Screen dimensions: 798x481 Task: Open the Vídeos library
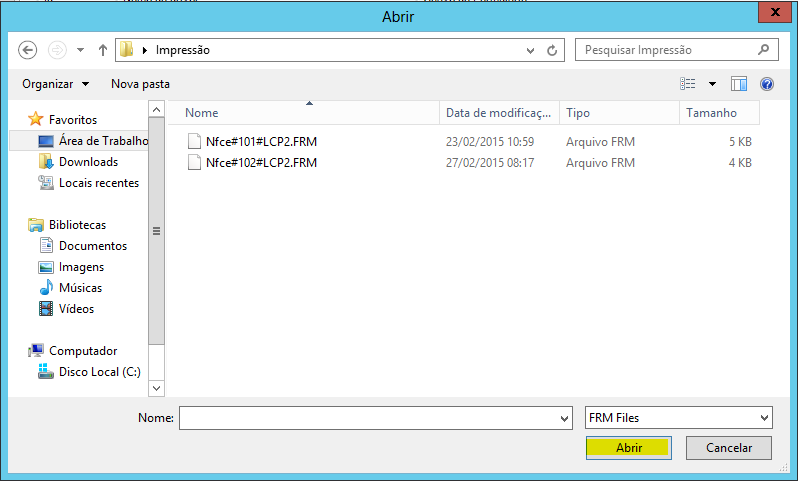(x=76, y=309)
